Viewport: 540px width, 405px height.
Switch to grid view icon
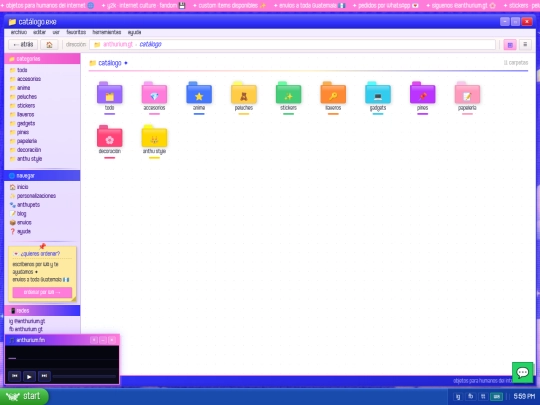click(510, 44)
